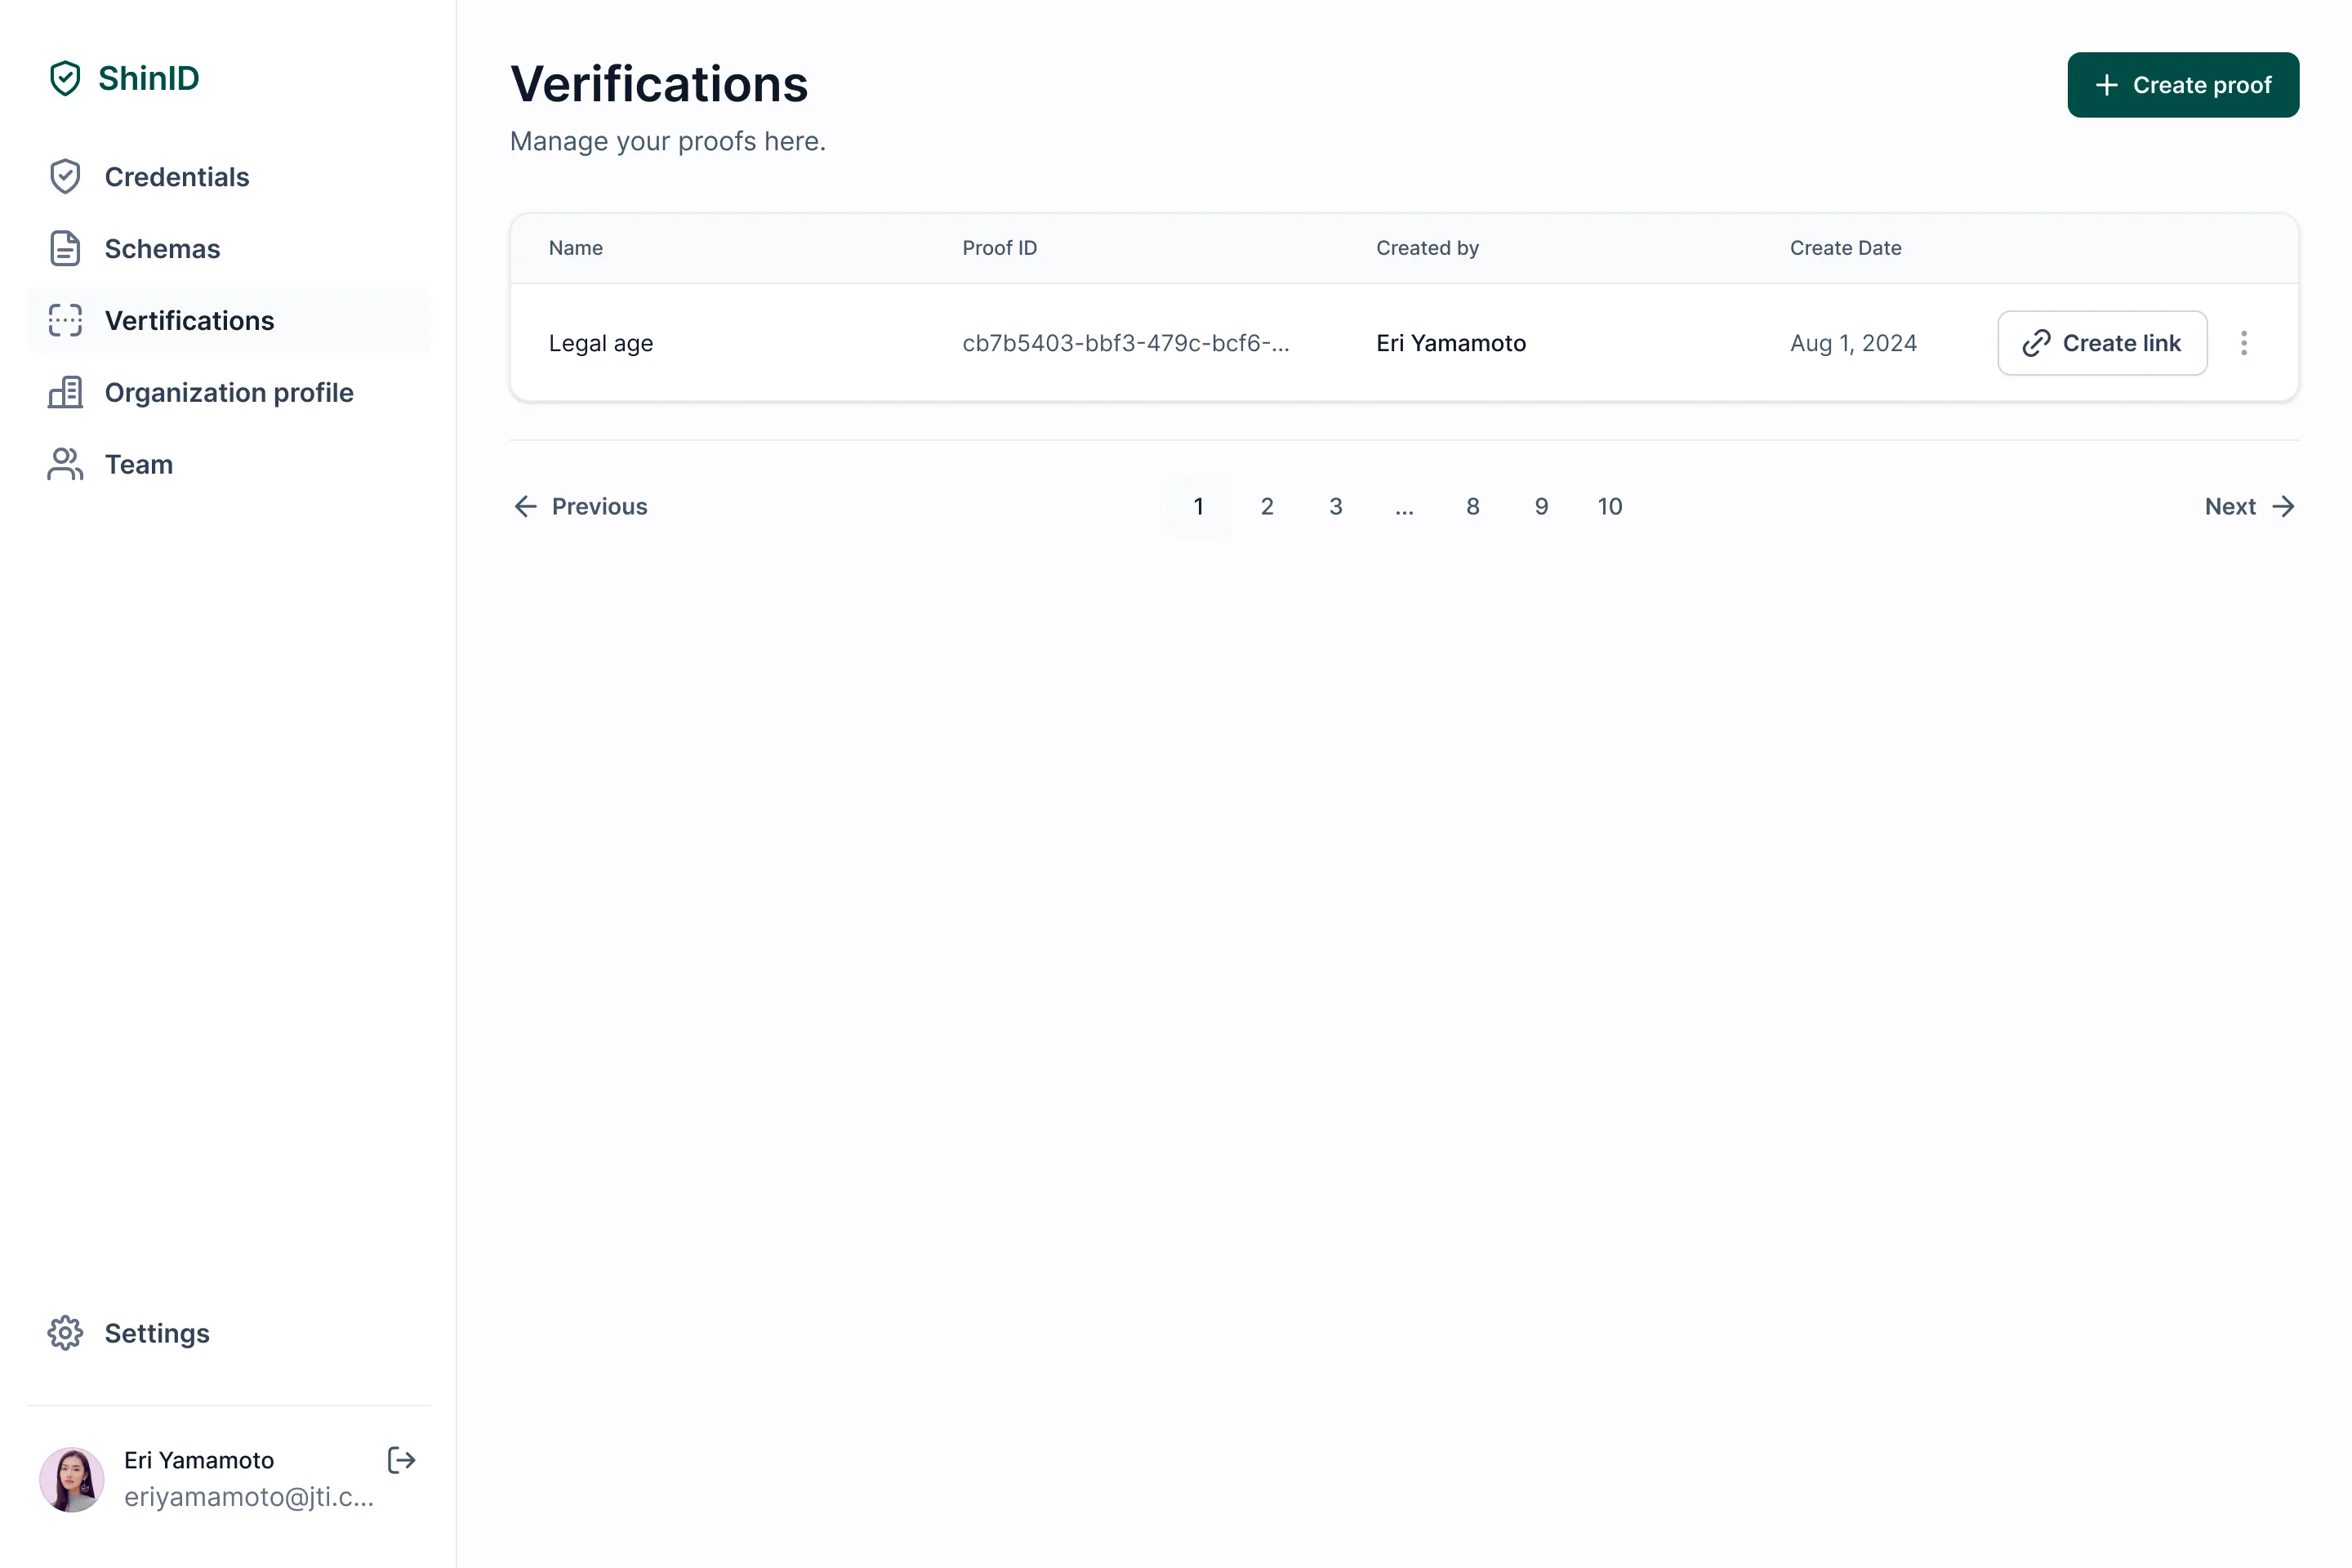Click Create link for the Legal age proof
Image resolution: width=2352 pixels, height=1568 pixels.
(2102, 343)
